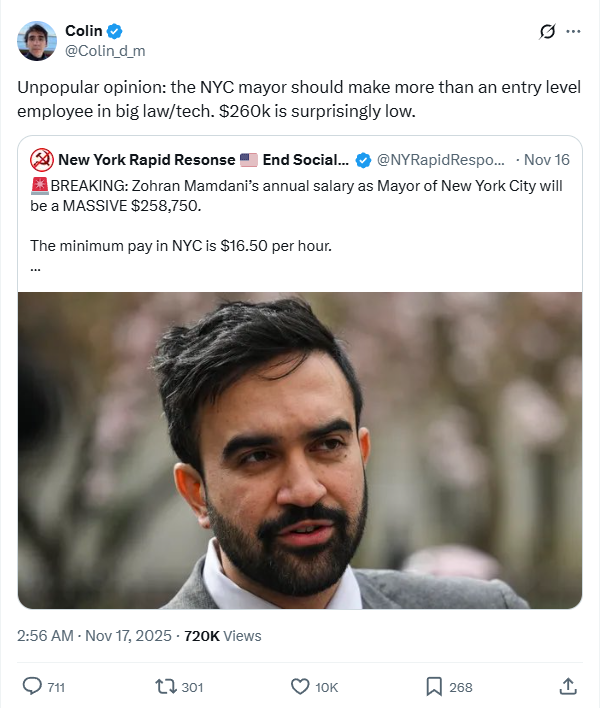This screenshot has height=708, width=602.
Task: Click the New York Rapid Response avatar
Action: 42,160
